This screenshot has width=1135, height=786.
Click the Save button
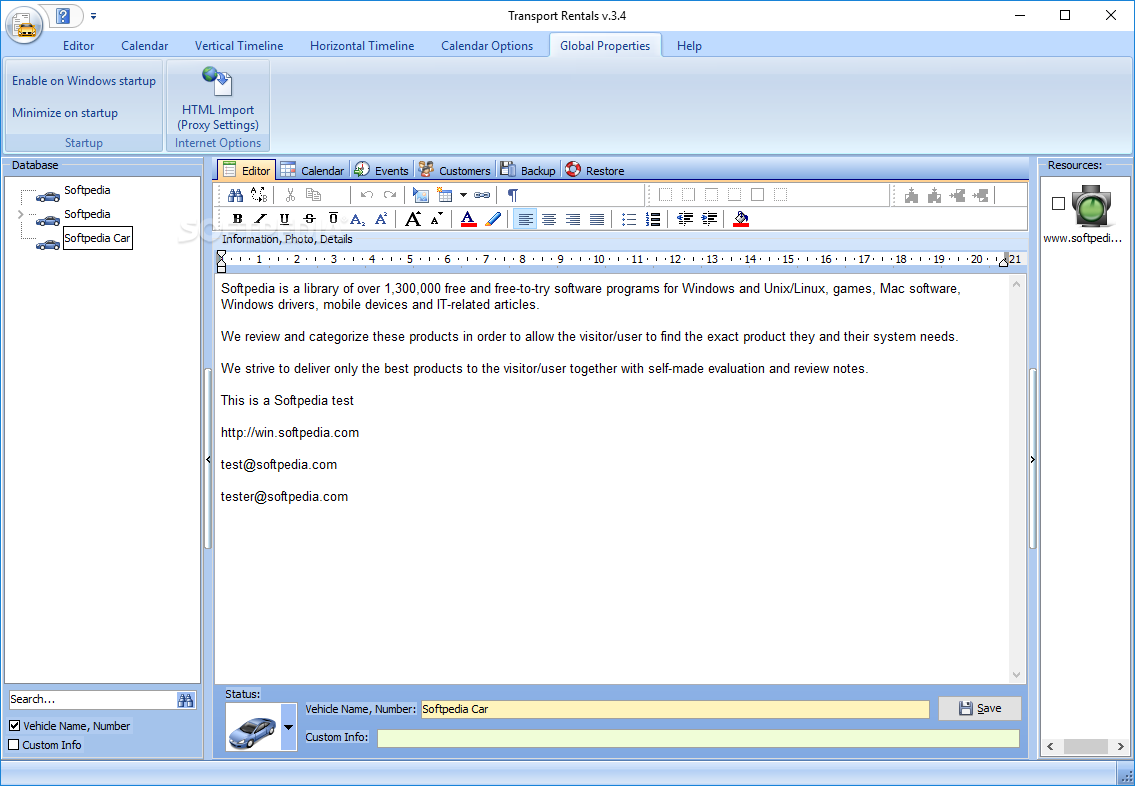[980, 709]
